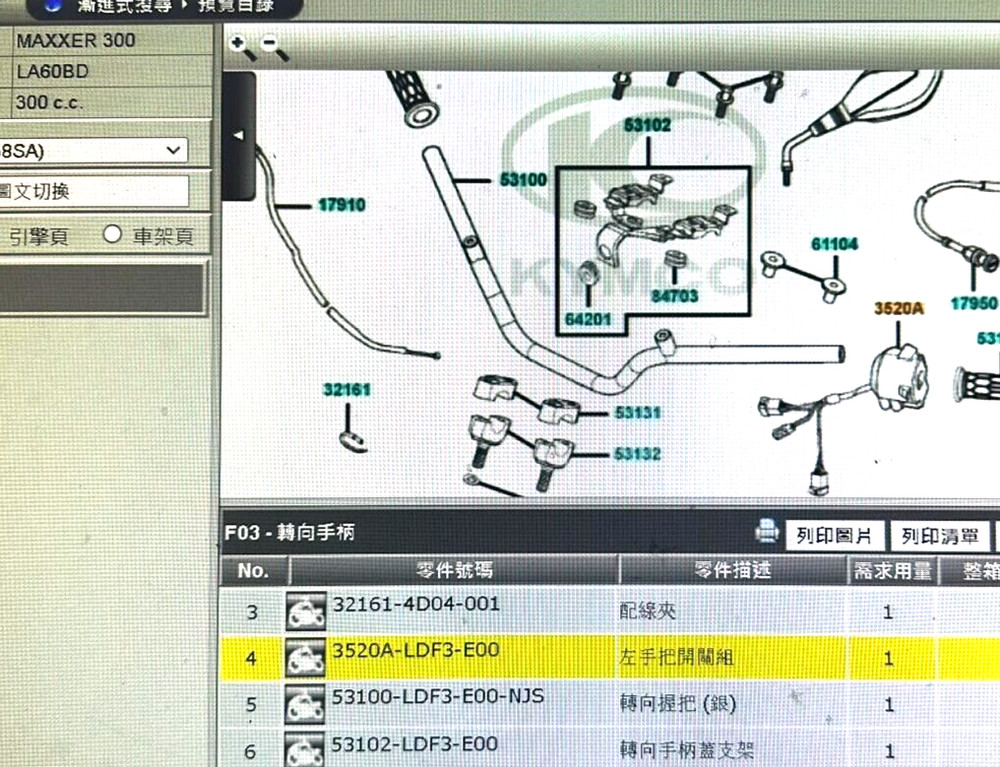This screenshot has height=767, width=1000.
Task: Click the 需求用量 column header
Action: (892, 570)
